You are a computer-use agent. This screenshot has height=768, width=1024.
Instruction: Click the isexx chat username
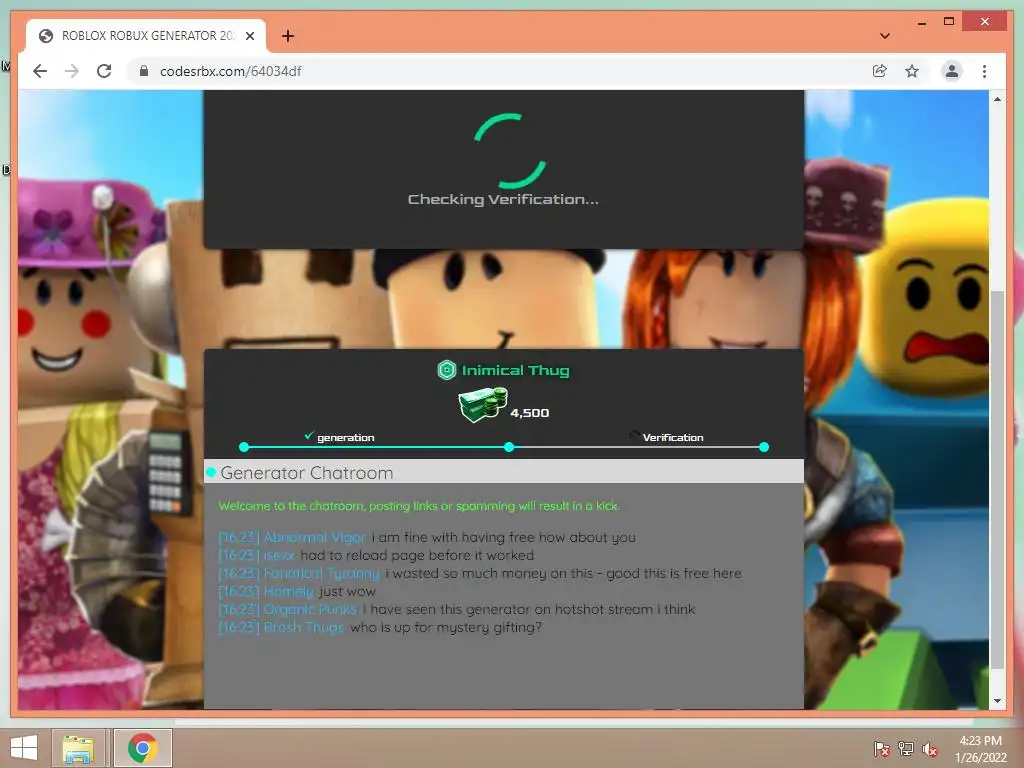click(x=279, y=556)
